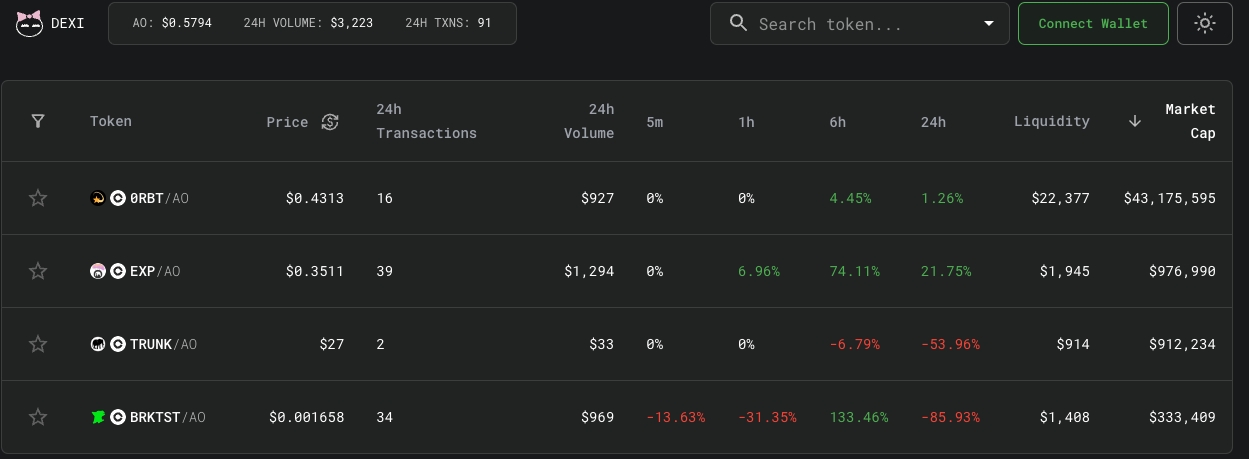Viewport: 1249px width, 459px height.
Task: Favorite the 0RBT/AO pair star
Action: tap(38, 198)
